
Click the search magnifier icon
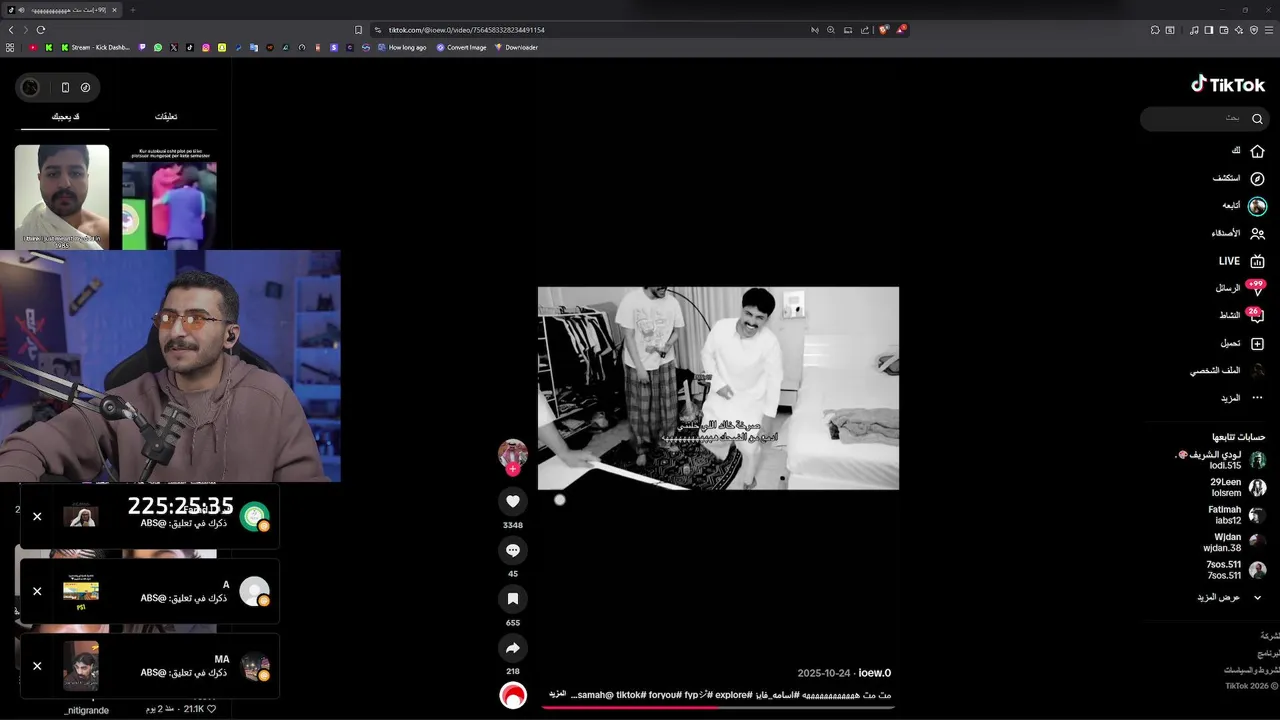(1257, 119)
